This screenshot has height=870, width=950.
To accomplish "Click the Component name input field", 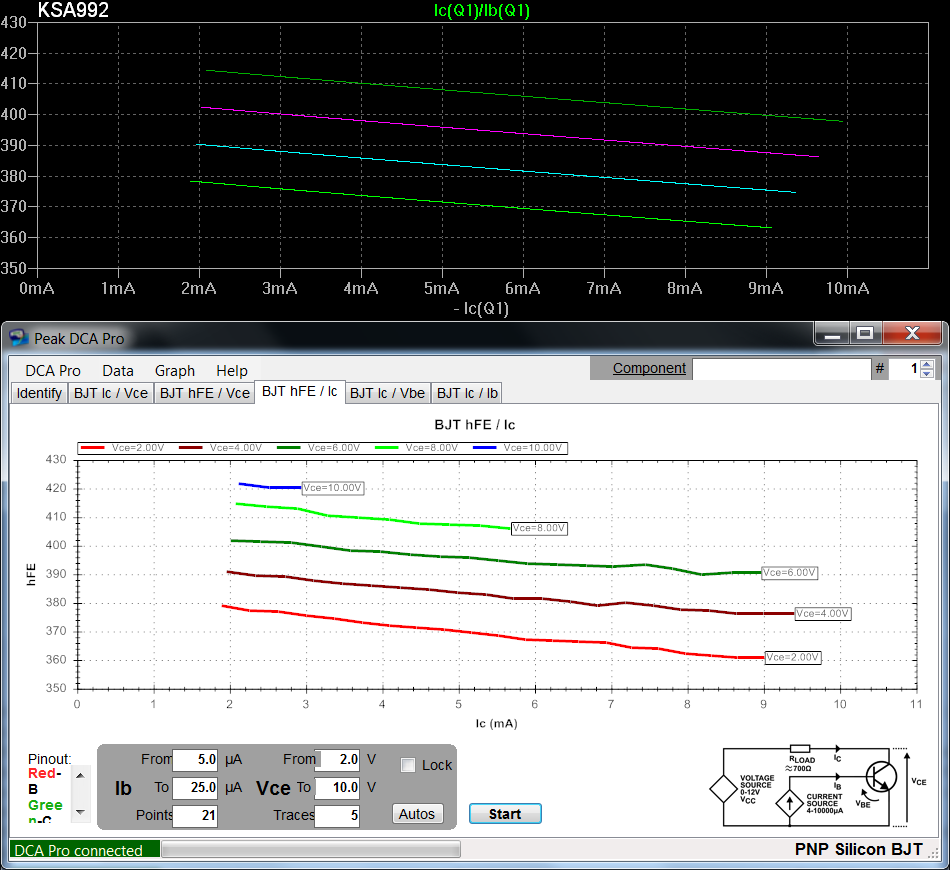I will tap(782, 368).
